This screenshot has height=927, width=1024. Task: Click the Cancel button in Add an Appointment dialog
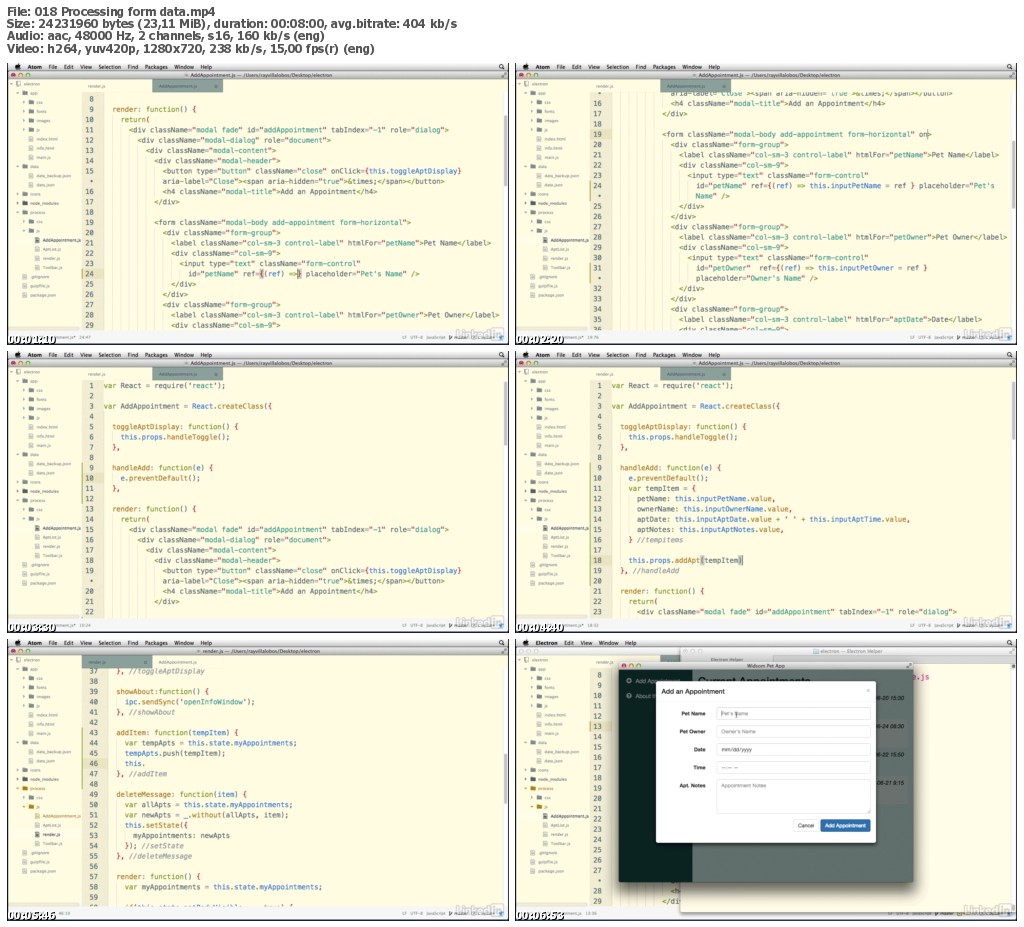pos(806,825)
